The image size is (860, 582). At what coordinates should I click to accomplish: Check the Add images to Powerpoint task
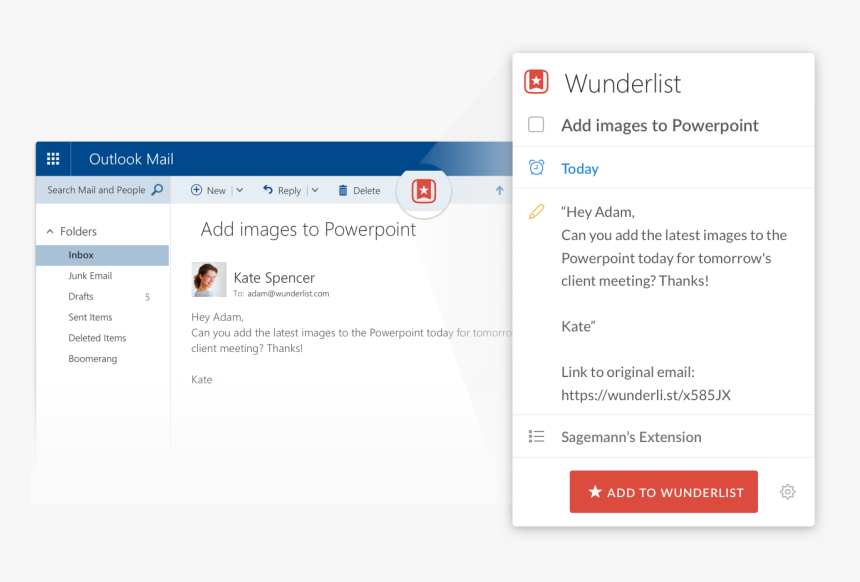coord(536,125)
